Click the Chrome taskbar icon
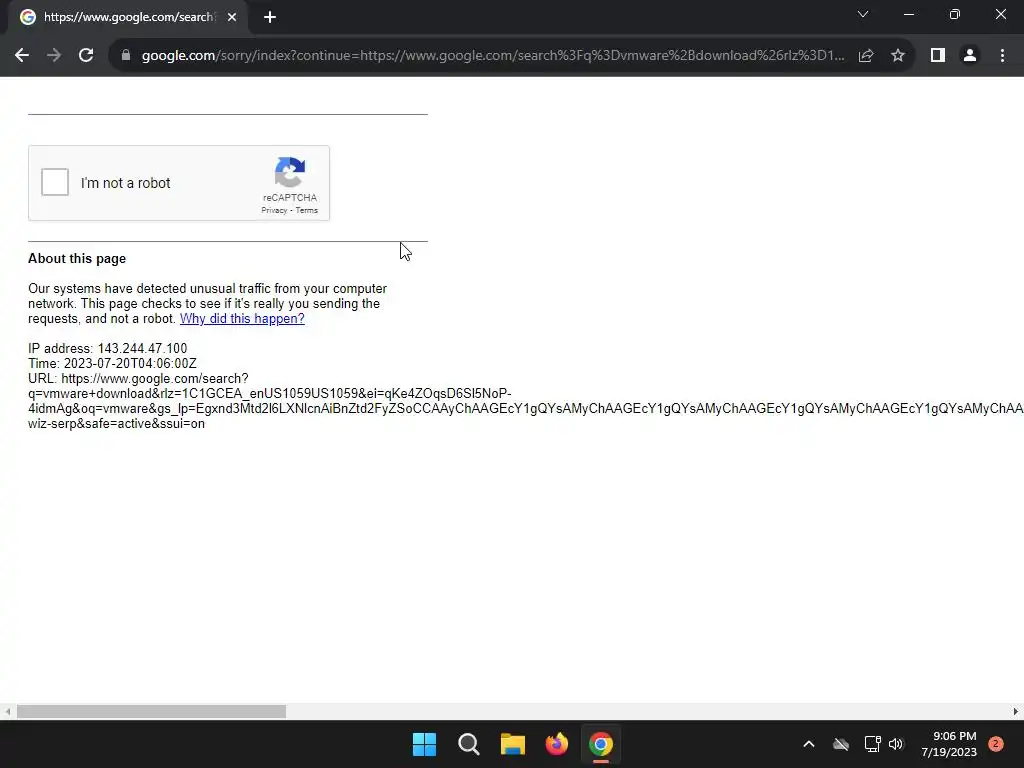 601,744
